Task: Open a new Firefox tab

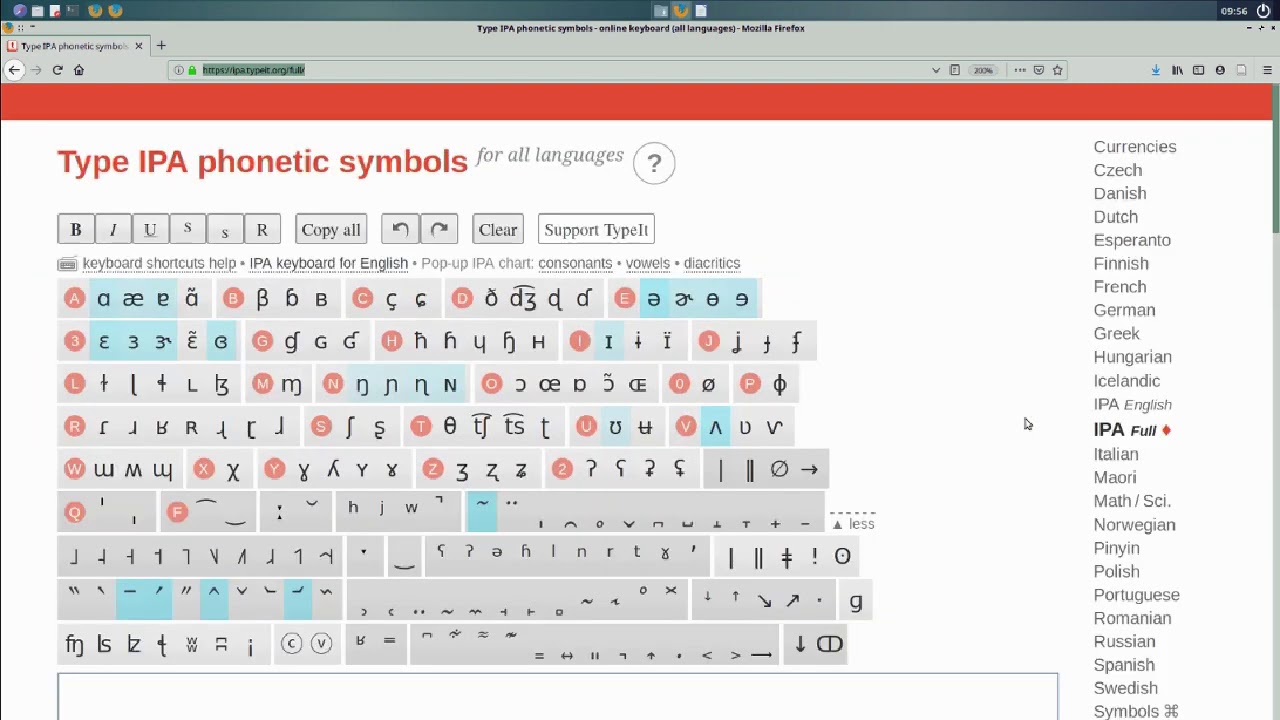Action: point(161,46)
